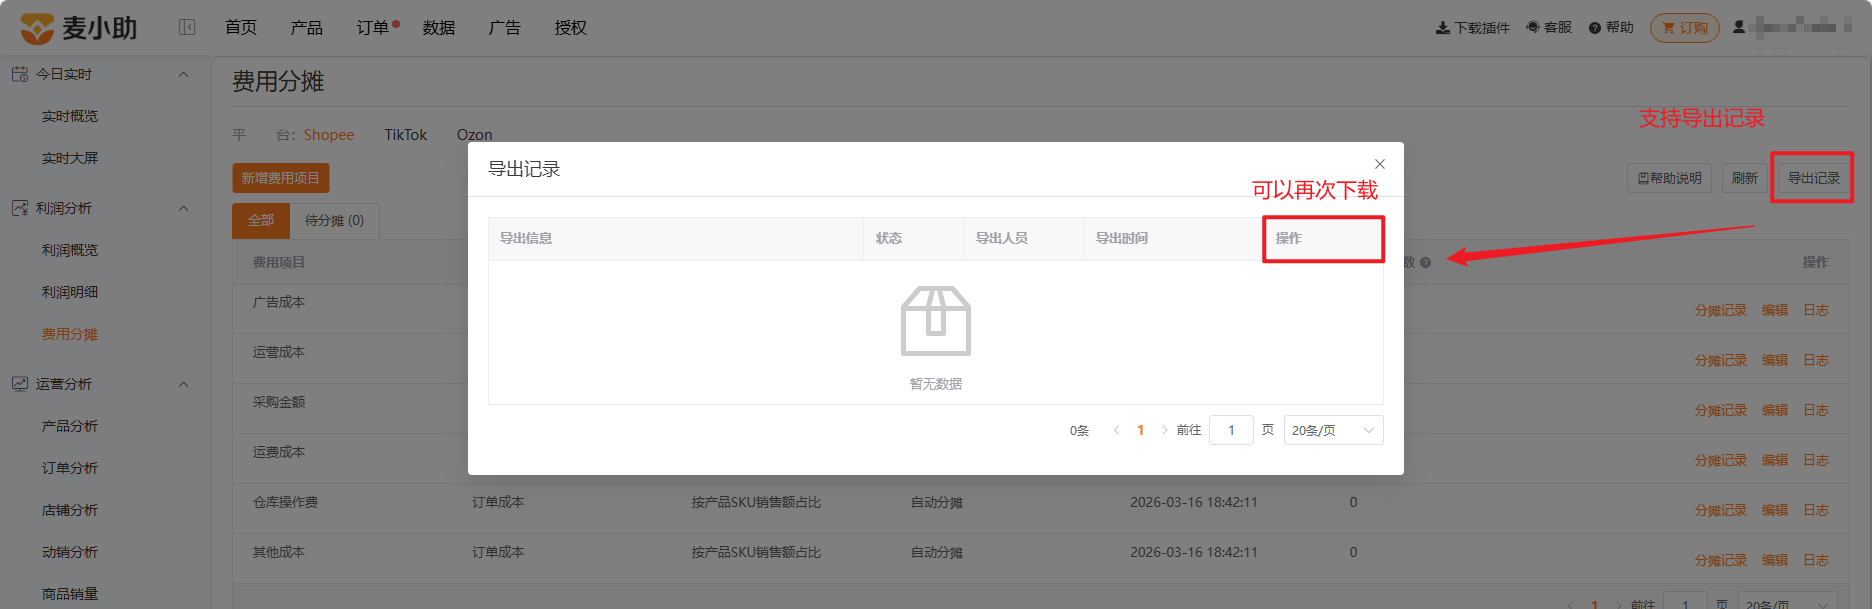Click the 导出记录 button
This screenshot has height=609, width=1872.
point(1813,178)
